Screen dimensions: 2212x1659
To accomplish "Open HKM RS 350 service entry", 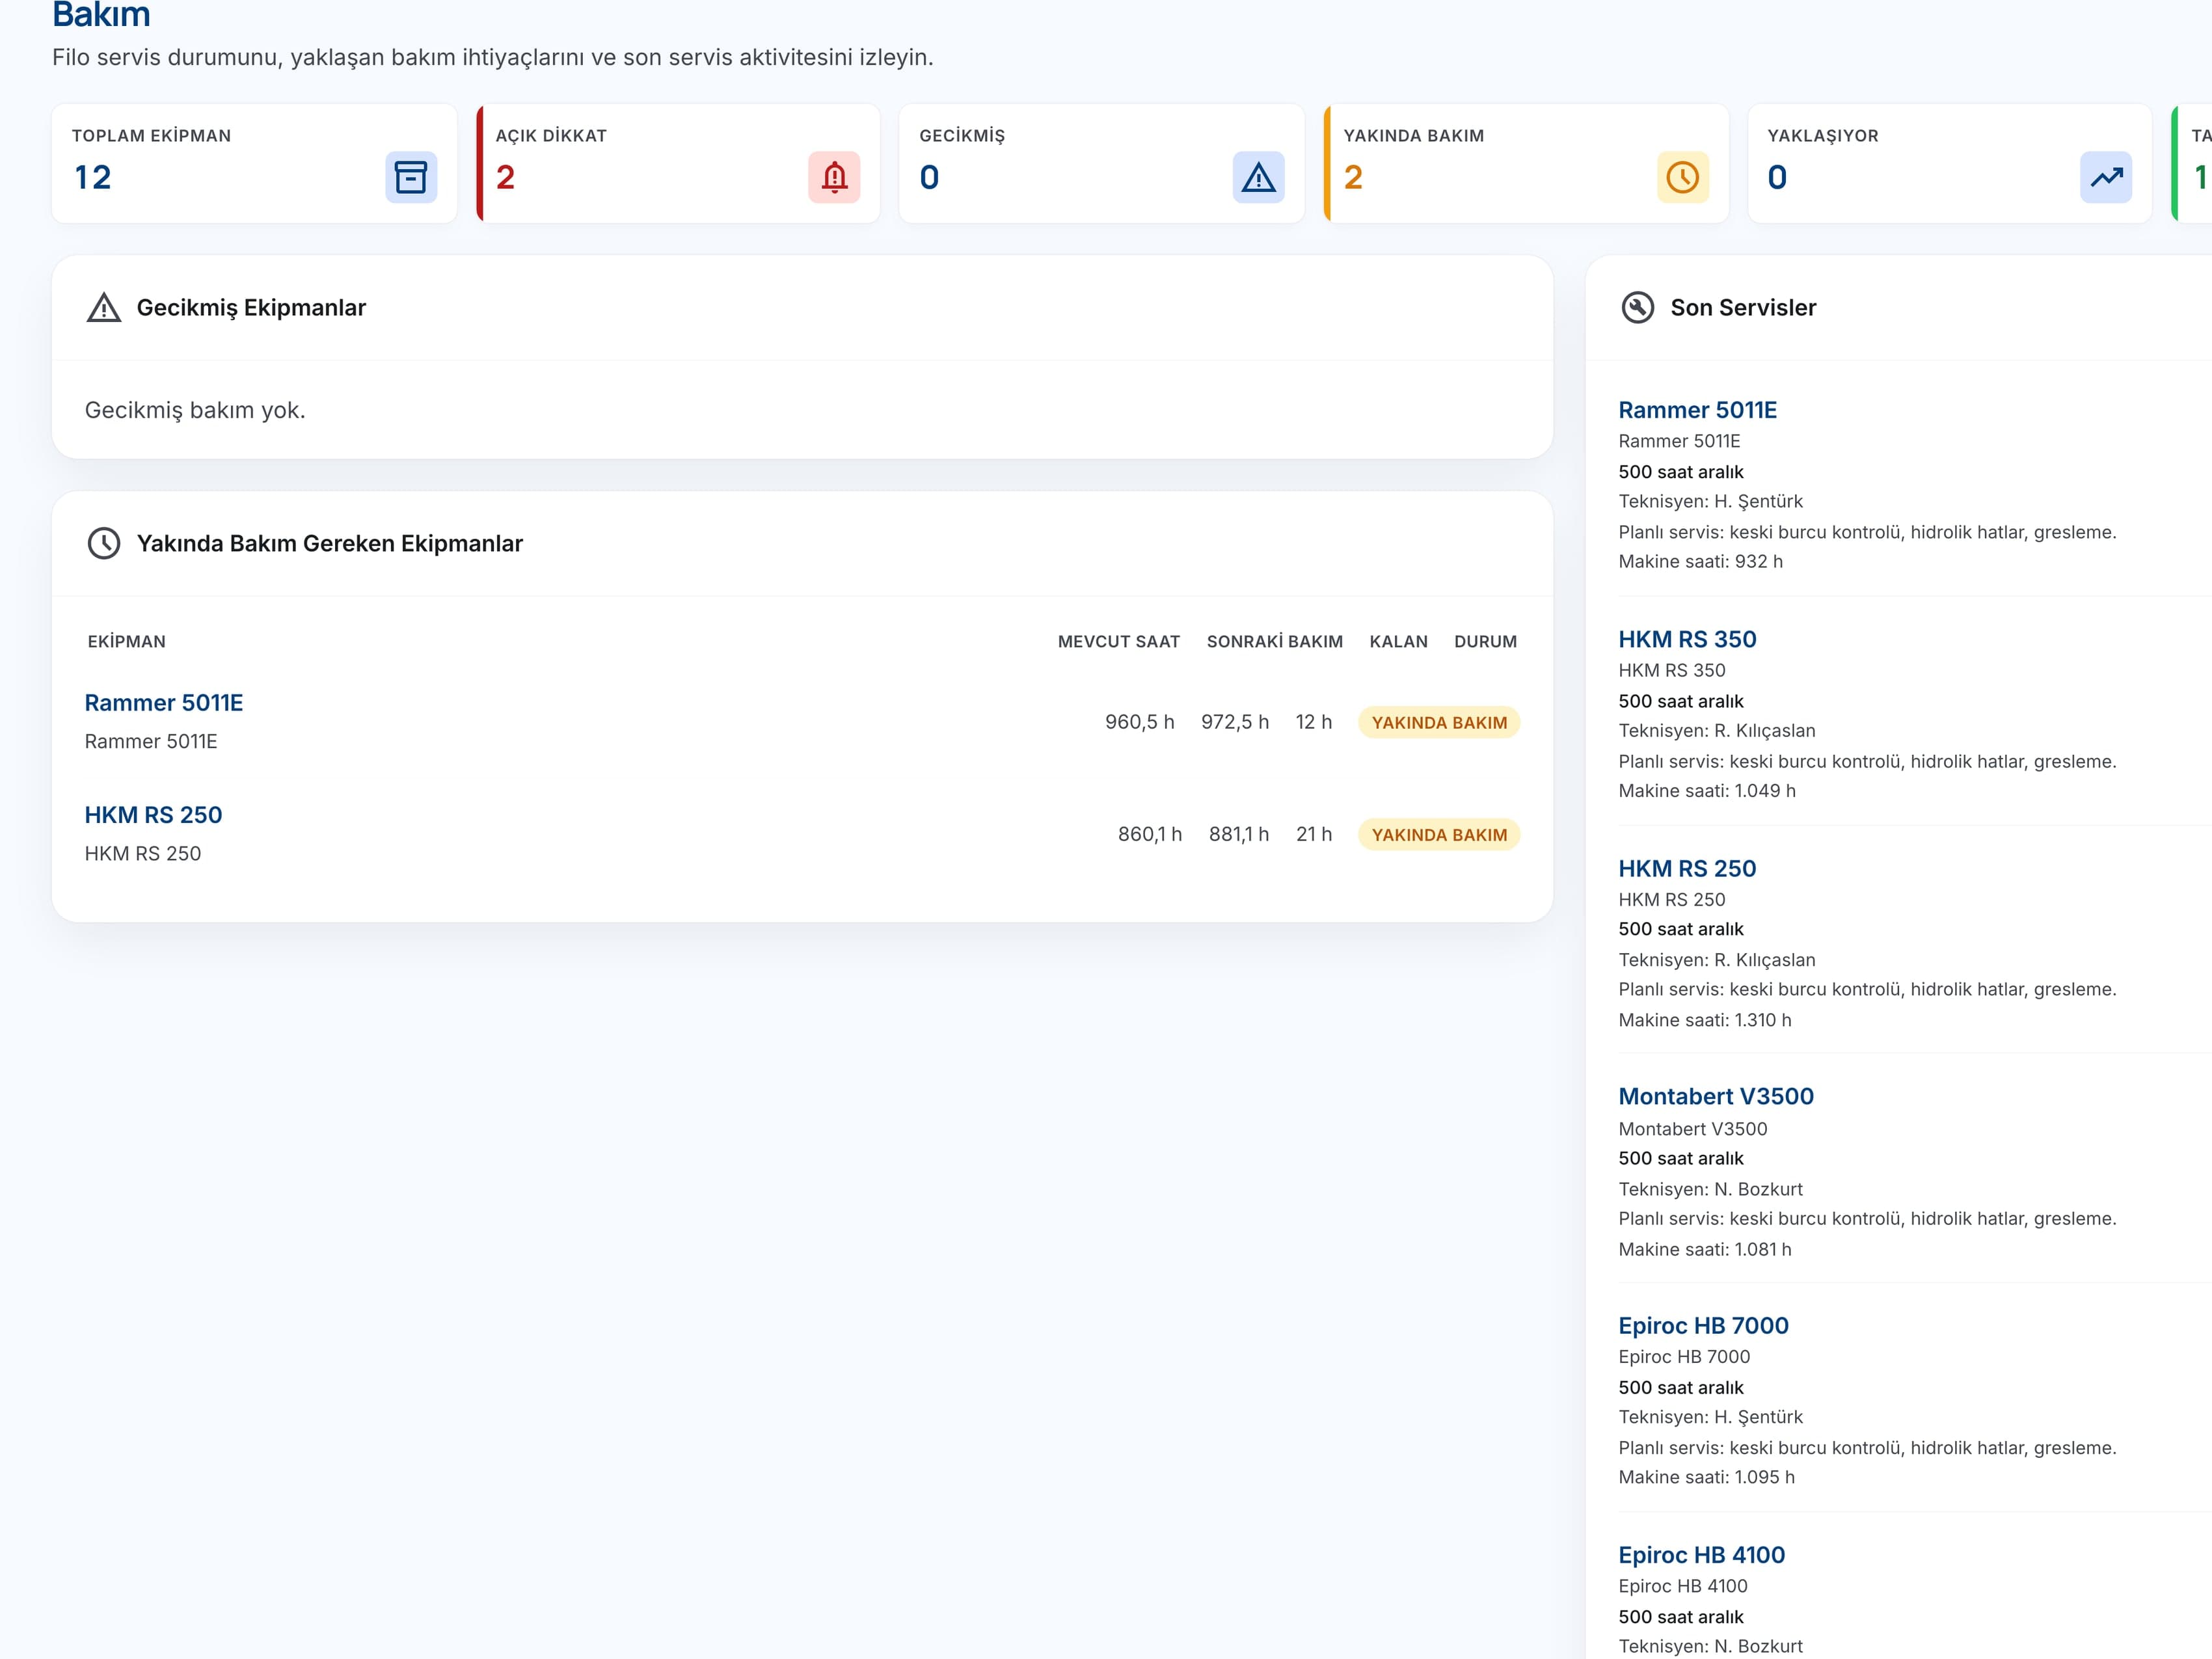I will pyautogui.click(x=1687, y=639).
